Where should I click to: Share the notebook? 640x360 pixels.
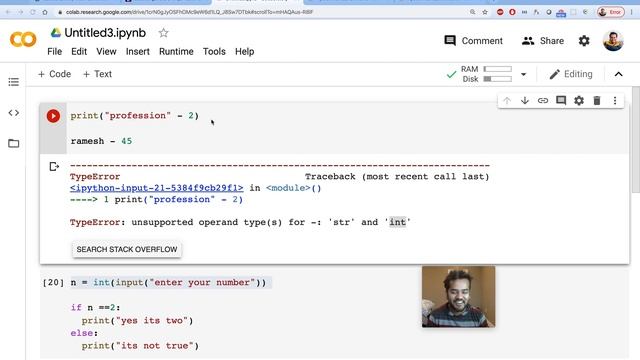[543, 41]
